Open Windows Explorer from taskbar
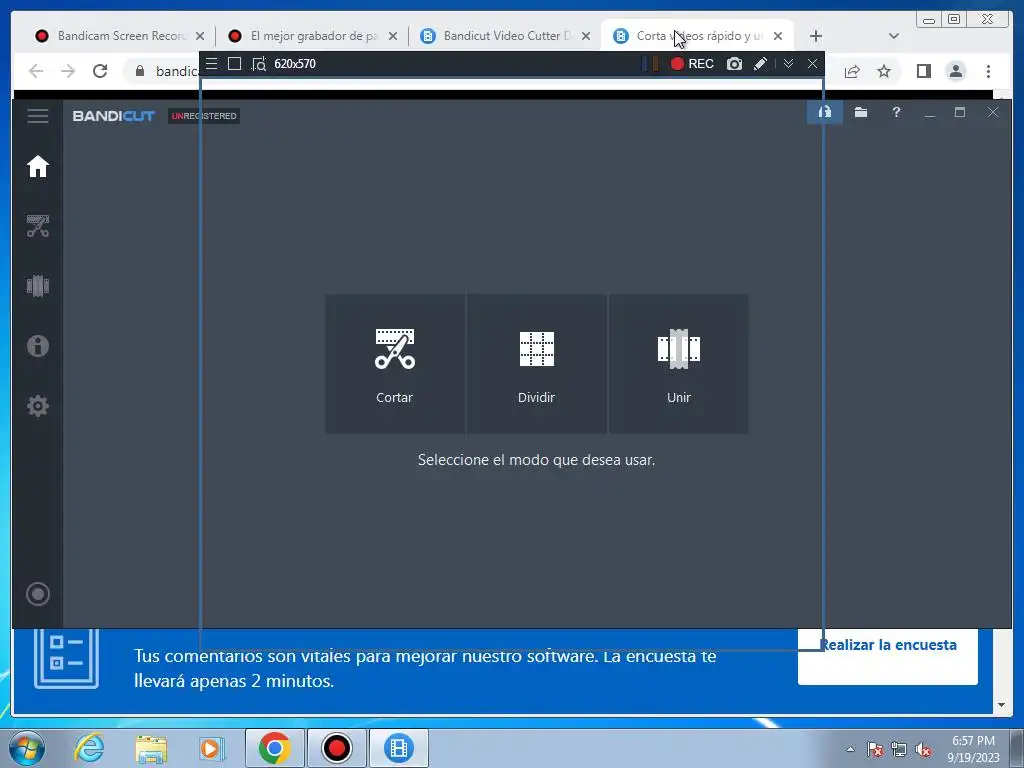This screenshot has width=1024, height=768. pyautogui.click(x=151, y=748)
